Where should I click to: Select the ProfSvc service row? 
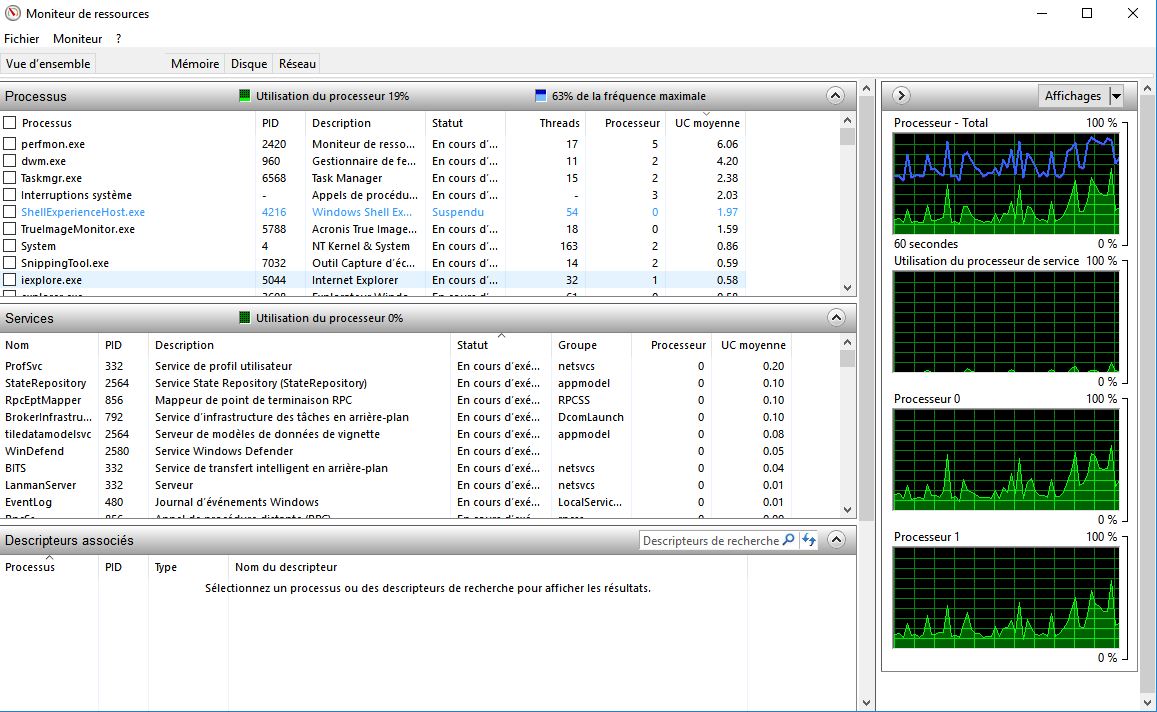click(x=397, y=366)
